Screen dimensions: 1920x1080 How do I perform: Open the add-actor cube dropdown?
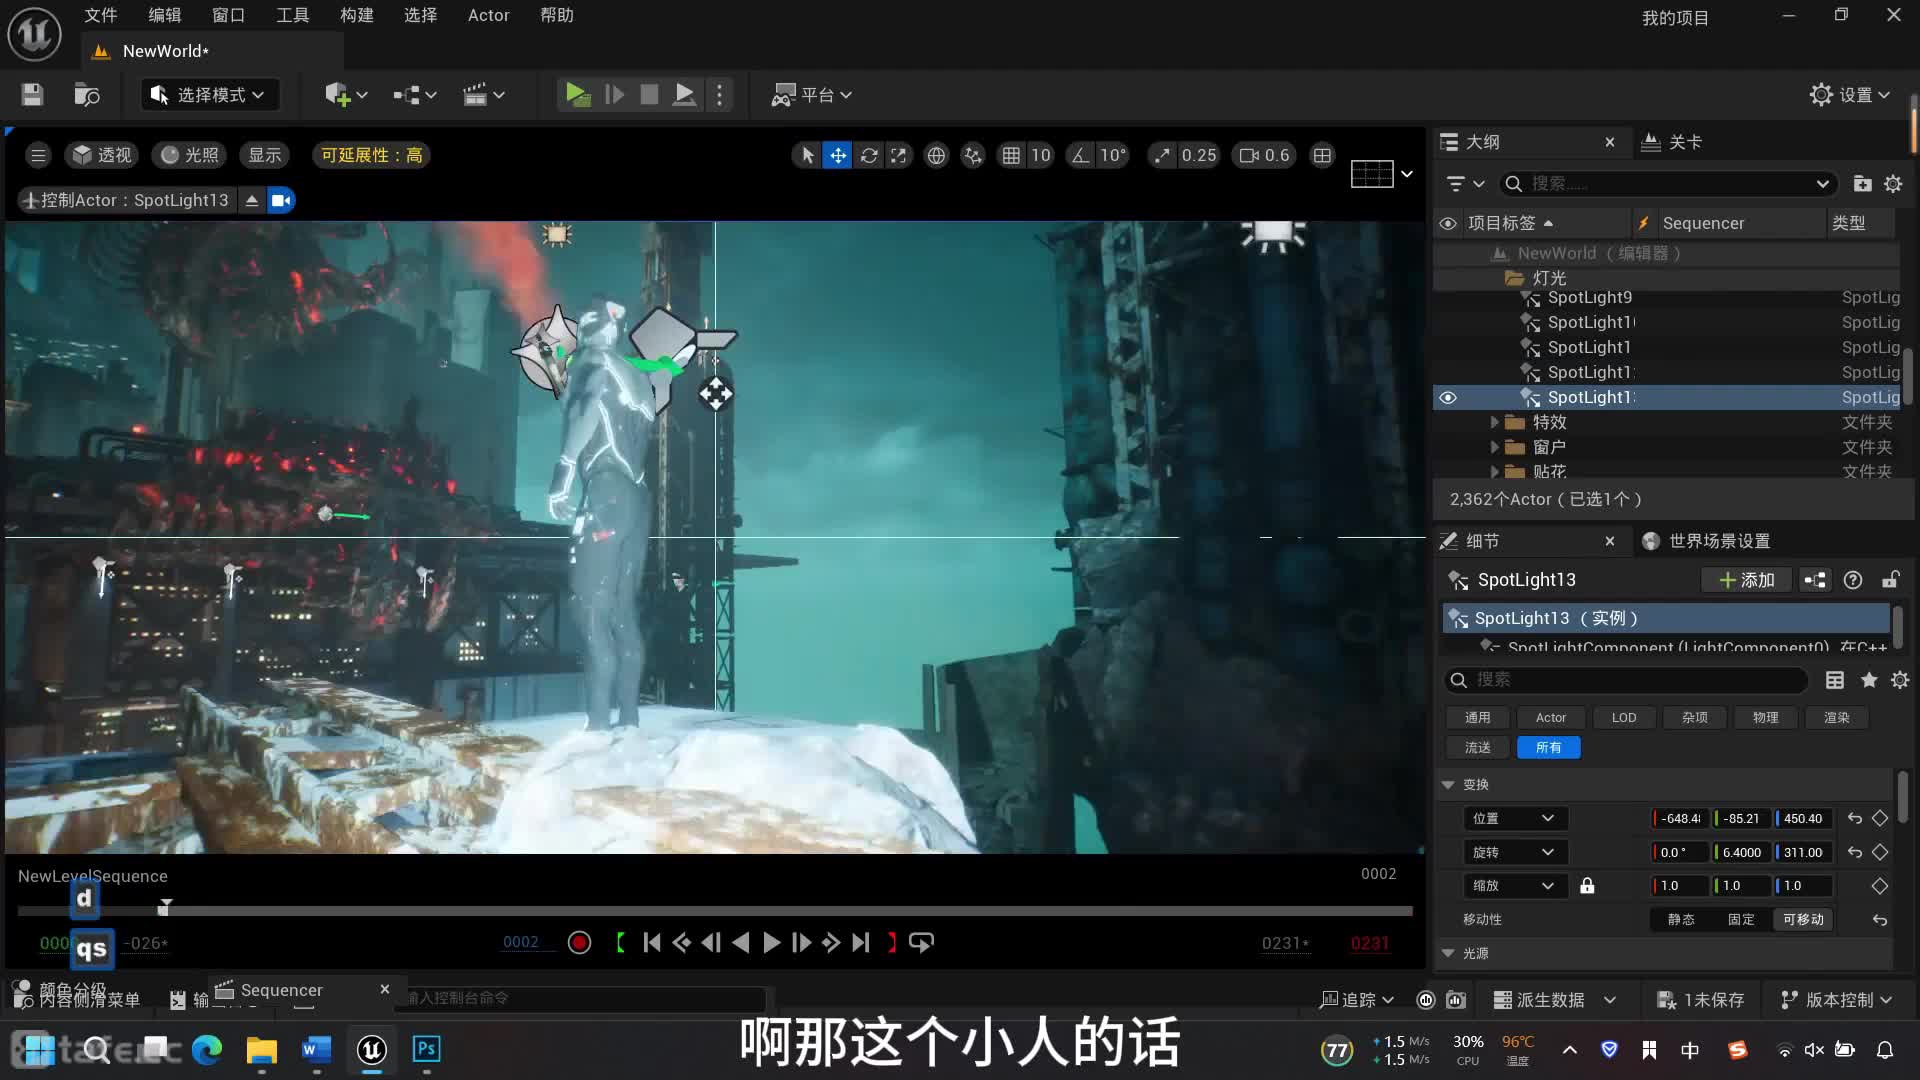pyautogui.click(x=346, y=95)
